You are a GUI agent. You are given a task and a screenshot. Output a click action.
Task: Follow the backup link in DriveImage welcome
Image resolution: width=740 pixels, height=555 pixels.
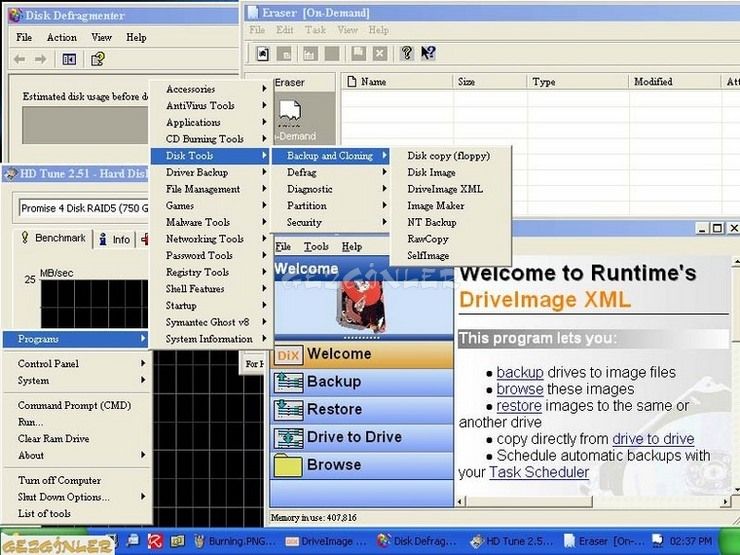point(520,373)
